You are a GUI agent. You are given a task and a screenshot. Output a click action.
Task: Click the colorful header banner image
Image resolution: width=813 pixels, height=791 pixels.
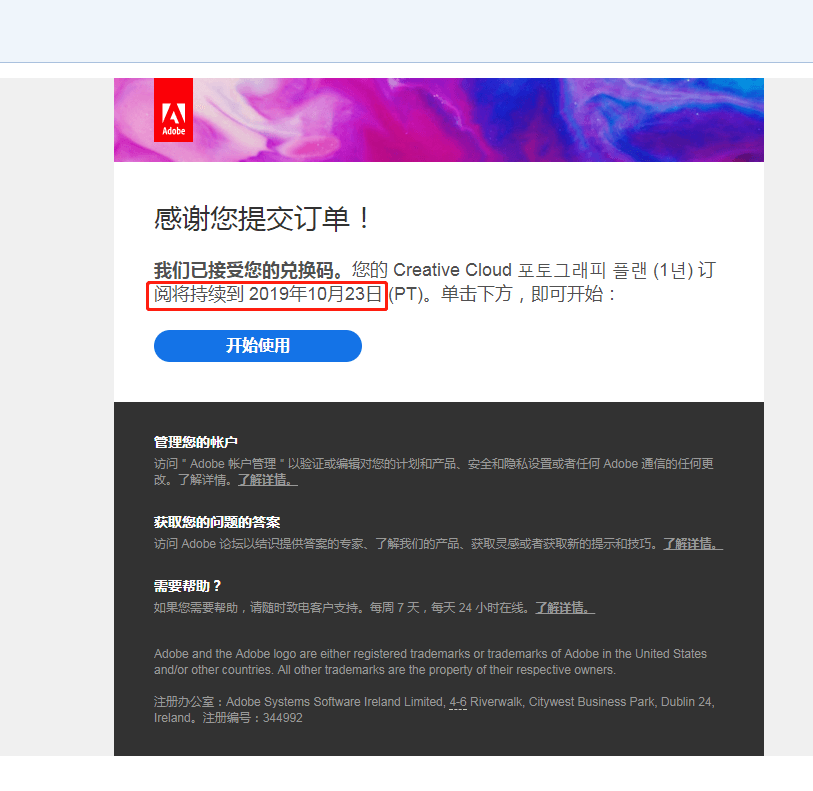(x=439, y=120)
